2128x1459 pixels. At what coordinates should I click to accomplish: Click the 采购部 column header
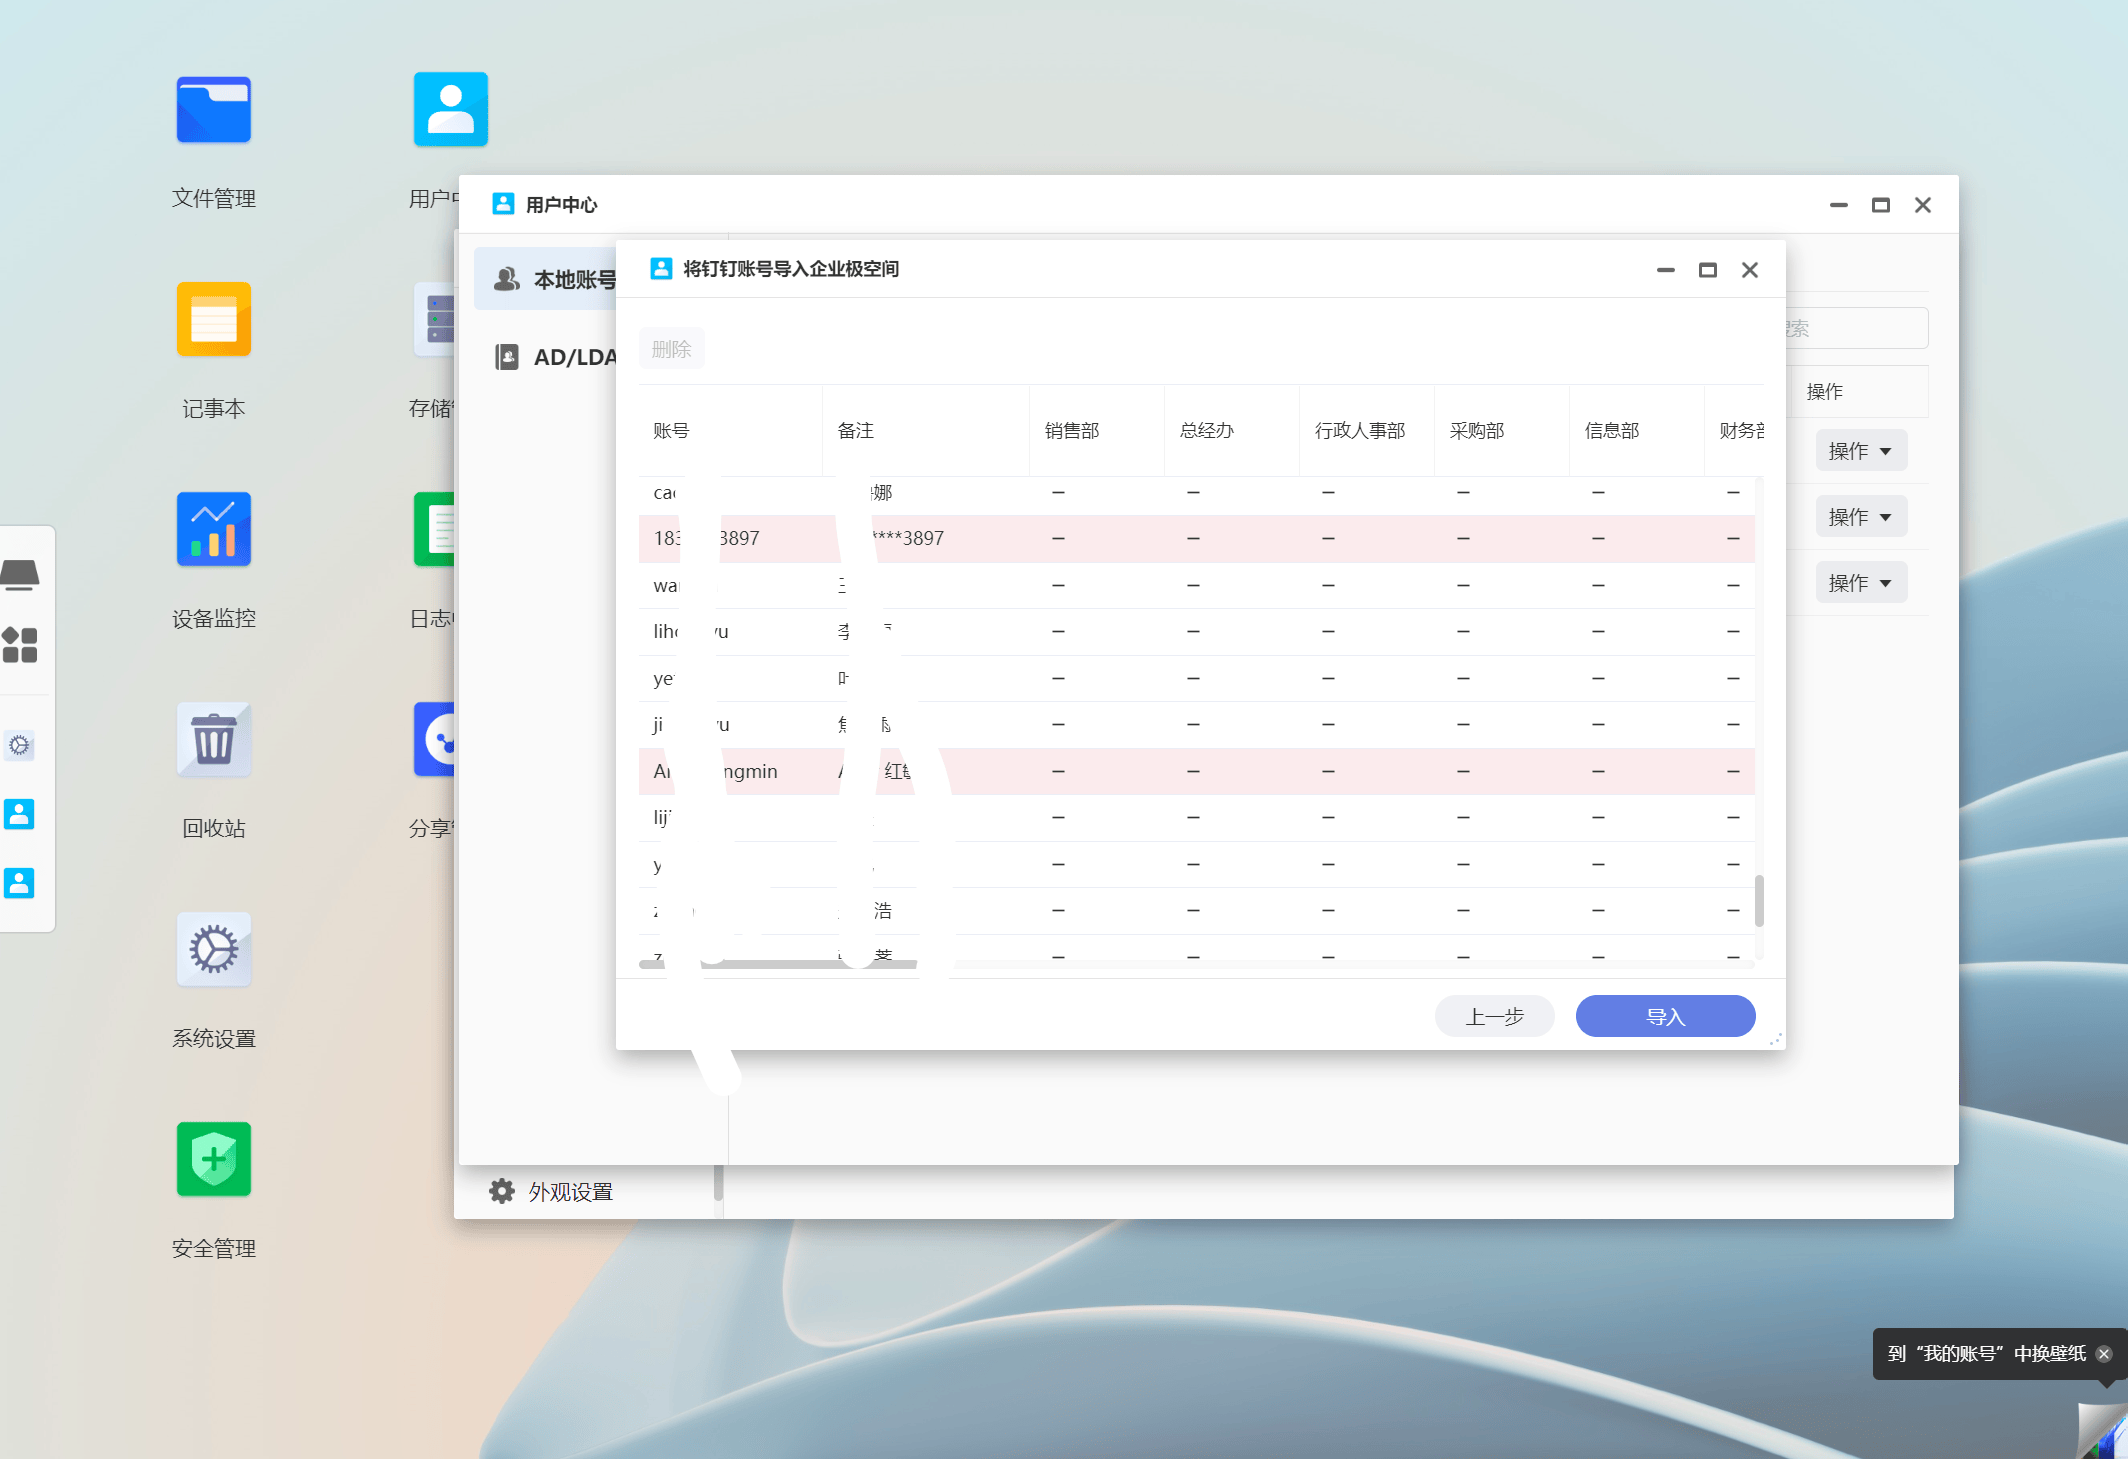point(1502,430)
